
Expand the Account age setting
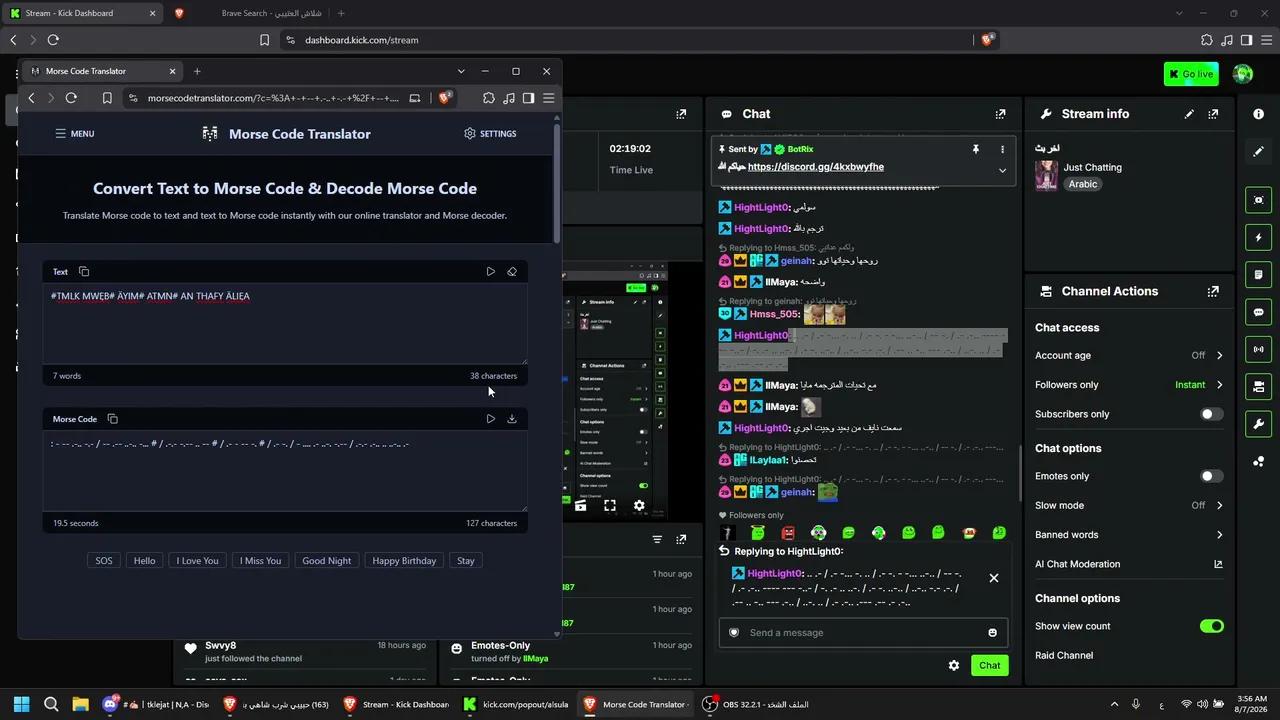[1129, 356]
